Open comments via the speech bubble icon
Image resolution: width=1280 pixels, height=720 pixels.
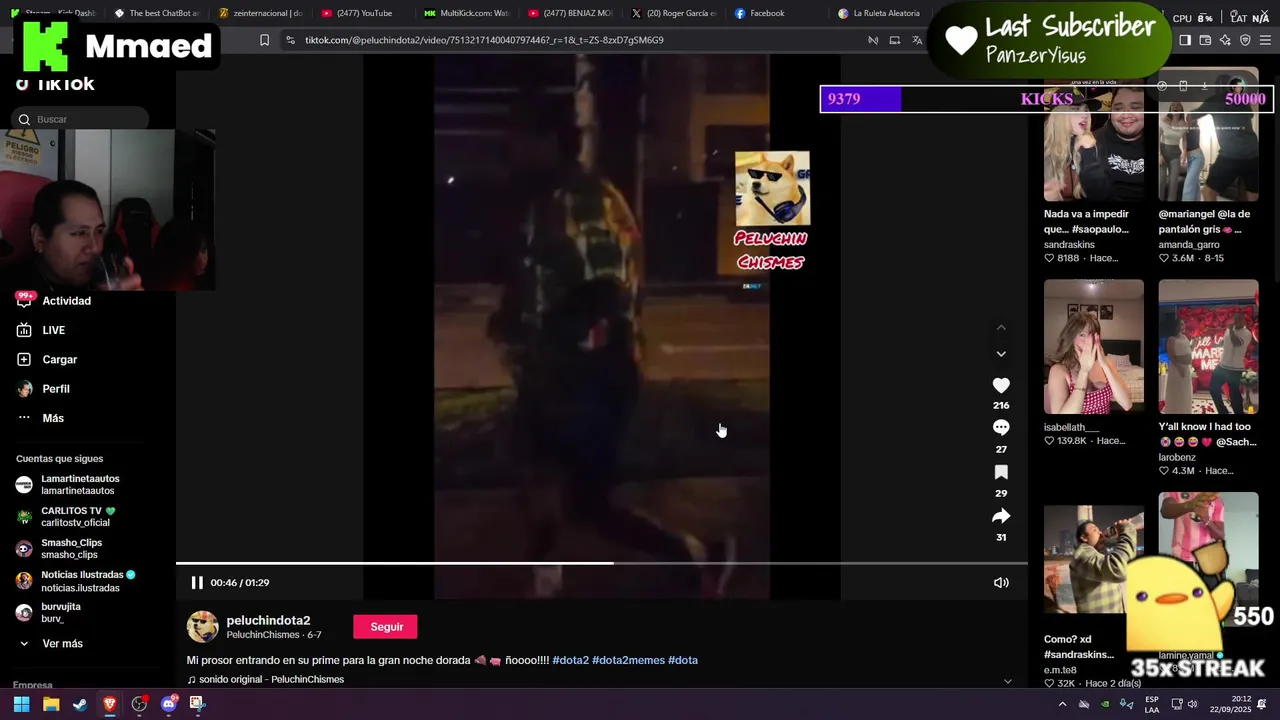pos(1001,428)
